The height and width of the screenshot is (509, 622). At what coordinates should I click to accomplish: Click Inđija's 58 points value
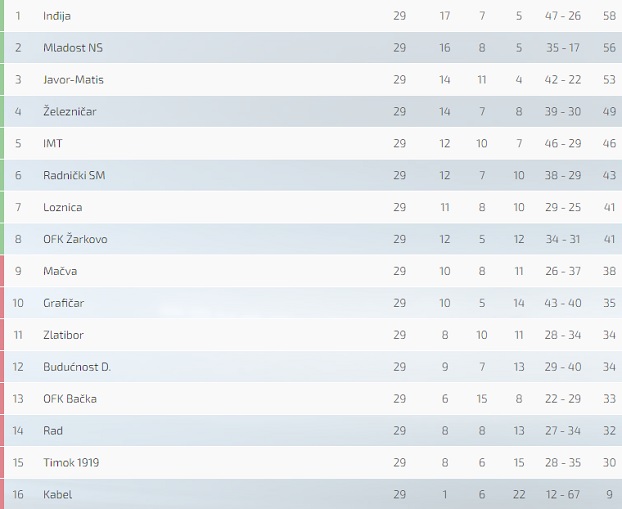pyautogui.click(x=609, y=16)
